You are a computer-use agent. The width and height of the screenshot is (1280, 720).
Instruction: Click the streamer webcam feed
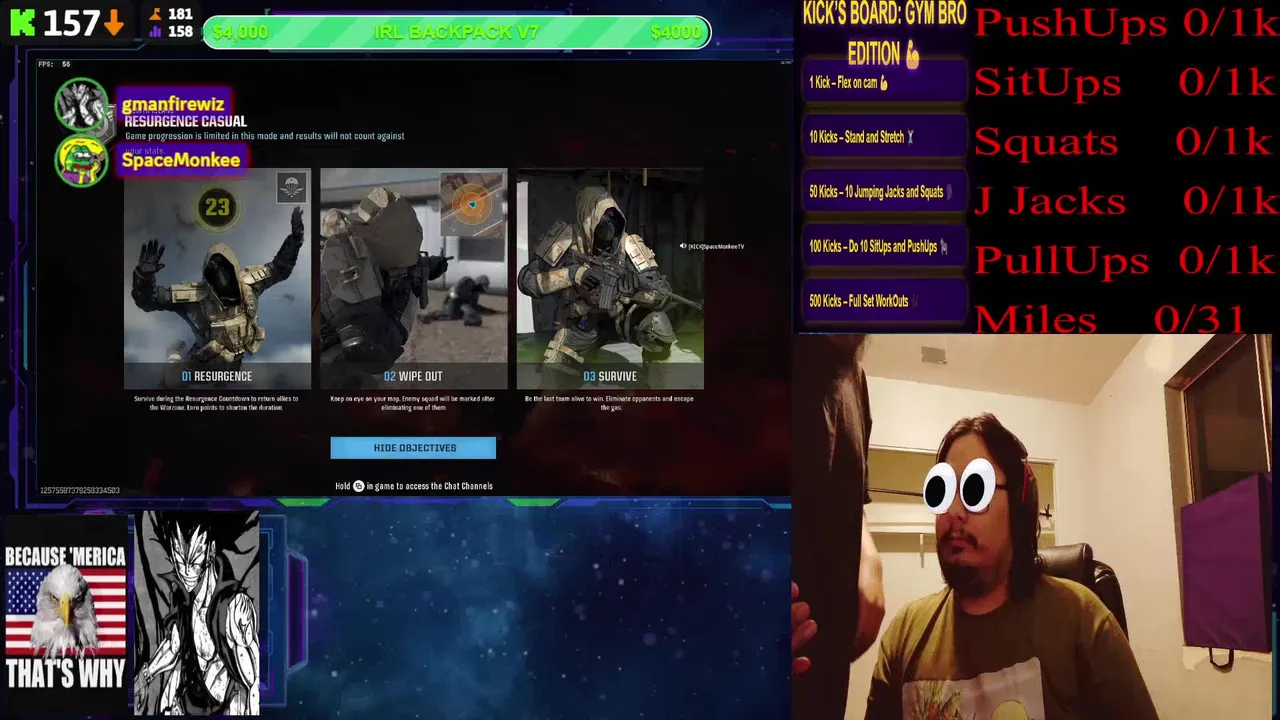click(x=1033, y=527)
